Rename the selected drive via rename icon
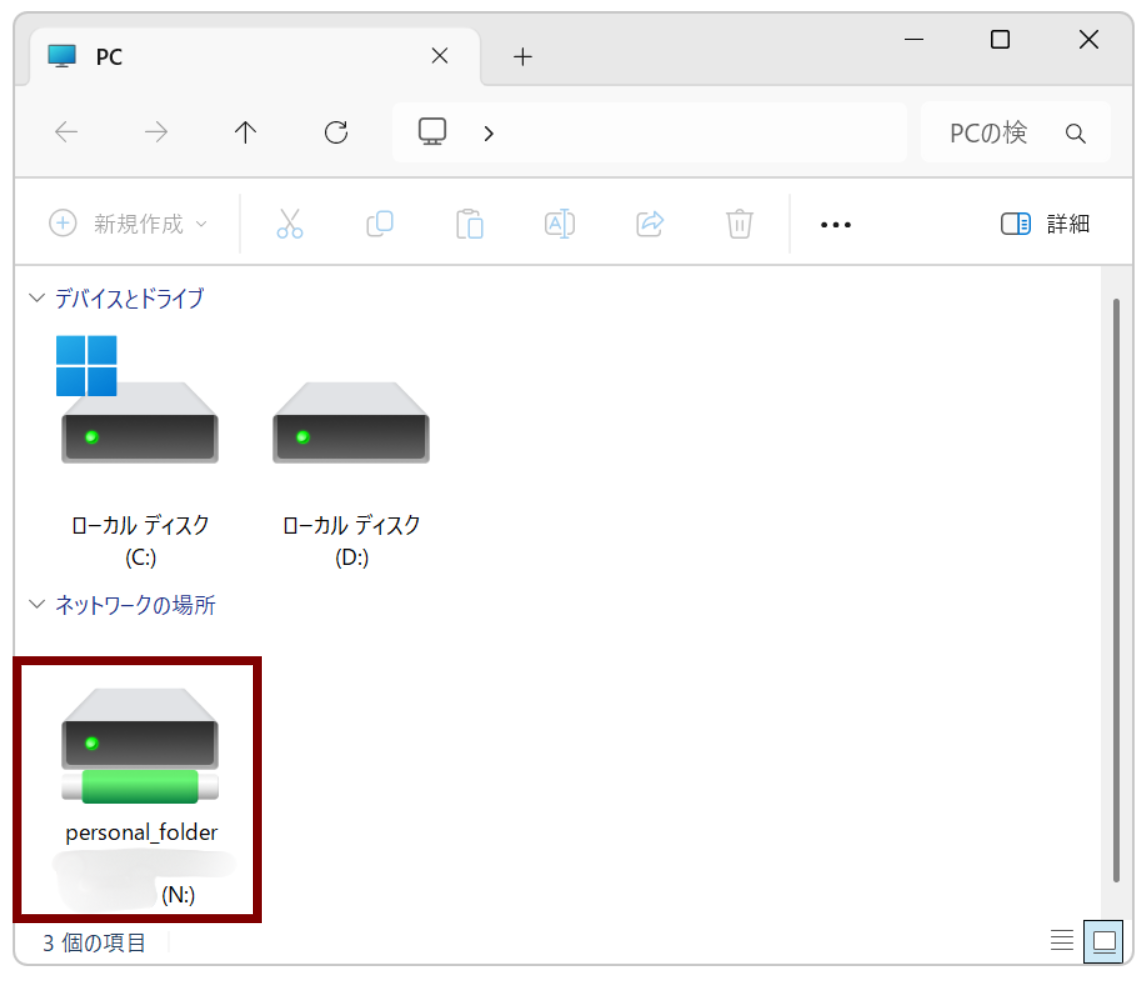The image size is (1144, 982). [560, 224]
